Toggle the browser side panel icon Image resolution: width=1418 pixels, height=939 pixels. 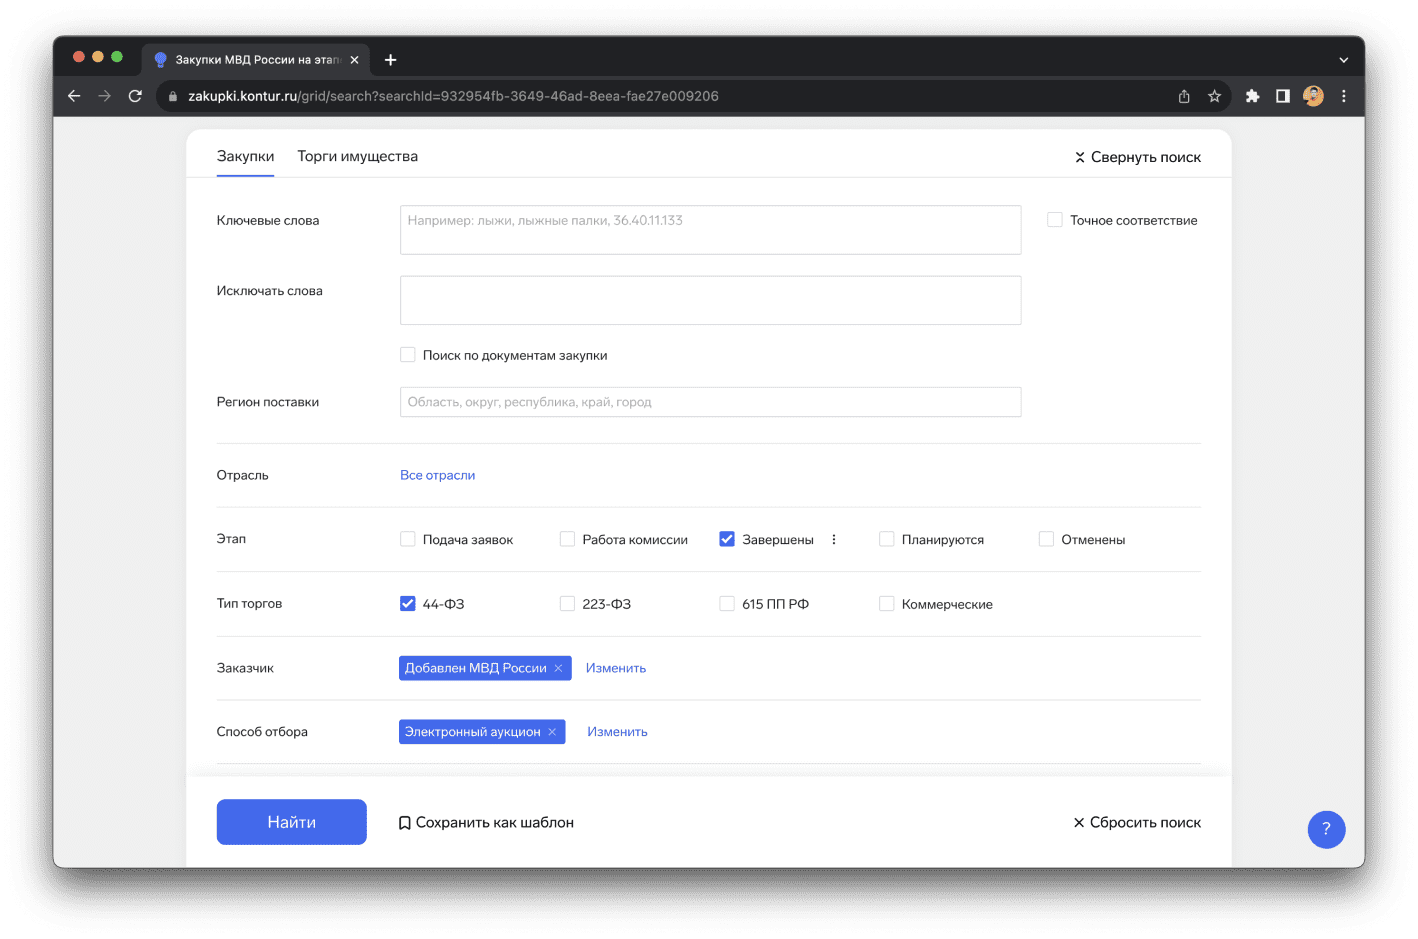pos(1282,96)
